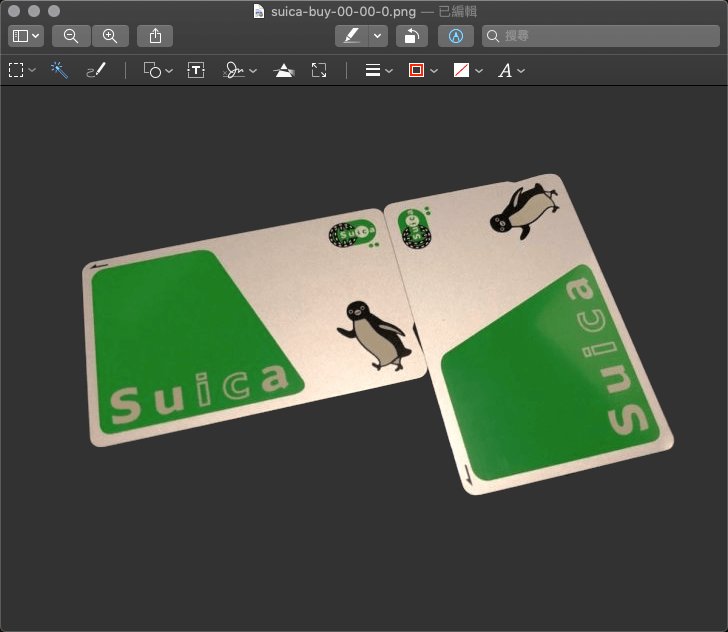Toggle the Markup toolbar button
728x632 pixels.
(x=455, y=36)
